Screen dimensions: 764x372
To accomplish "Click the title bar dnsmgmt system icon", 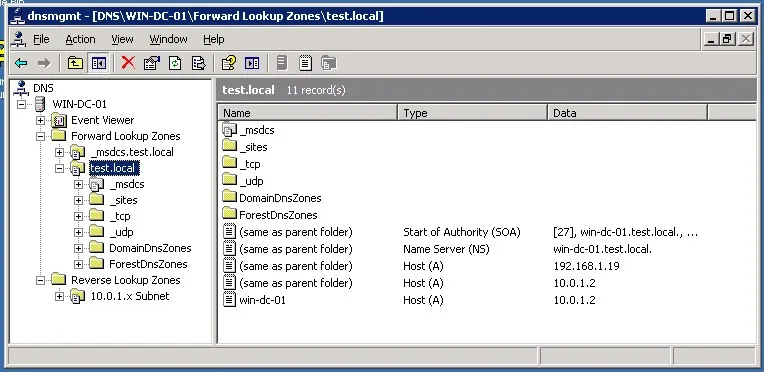I will [x=18, y=16].
